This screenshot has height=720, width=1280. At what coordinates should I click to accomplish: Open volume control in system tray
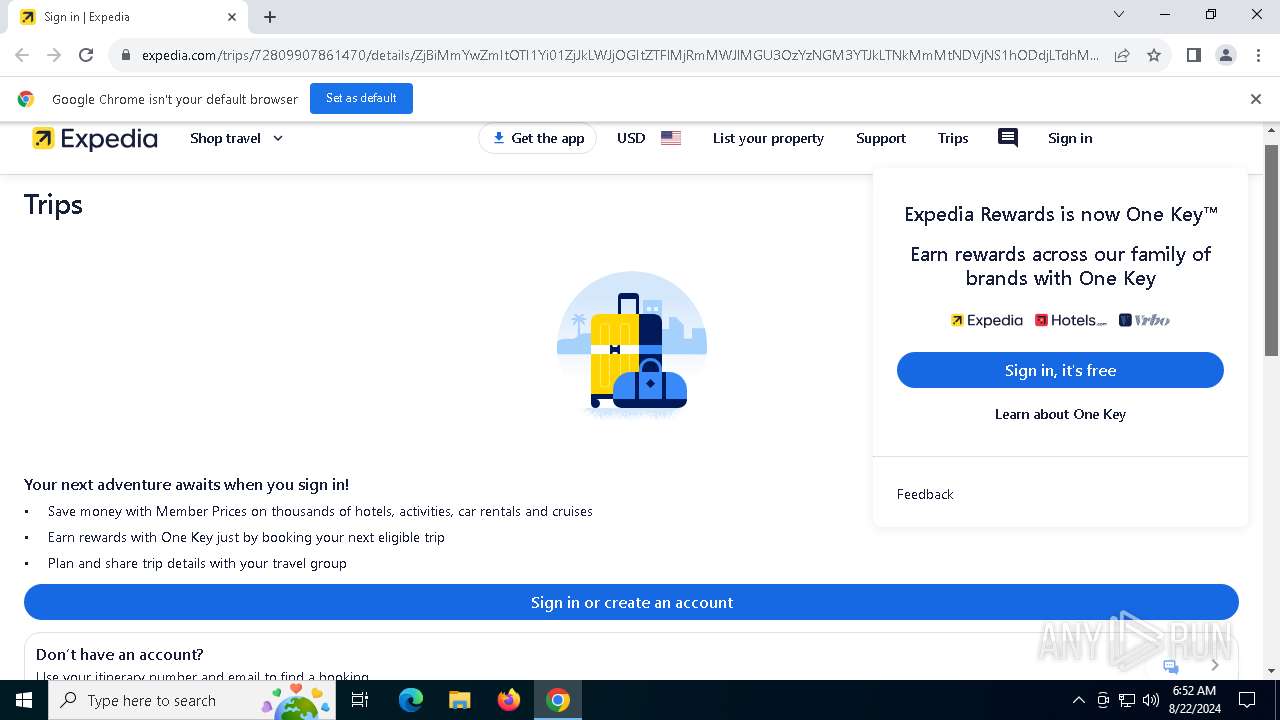[x=1151, y=700]
